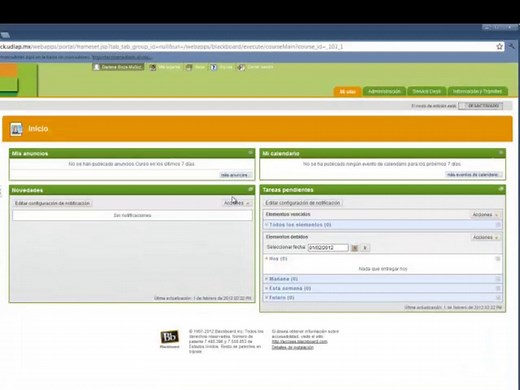Switch to the Administración tab
Viewport: 520px width, 390px height.
pos(384,91)
